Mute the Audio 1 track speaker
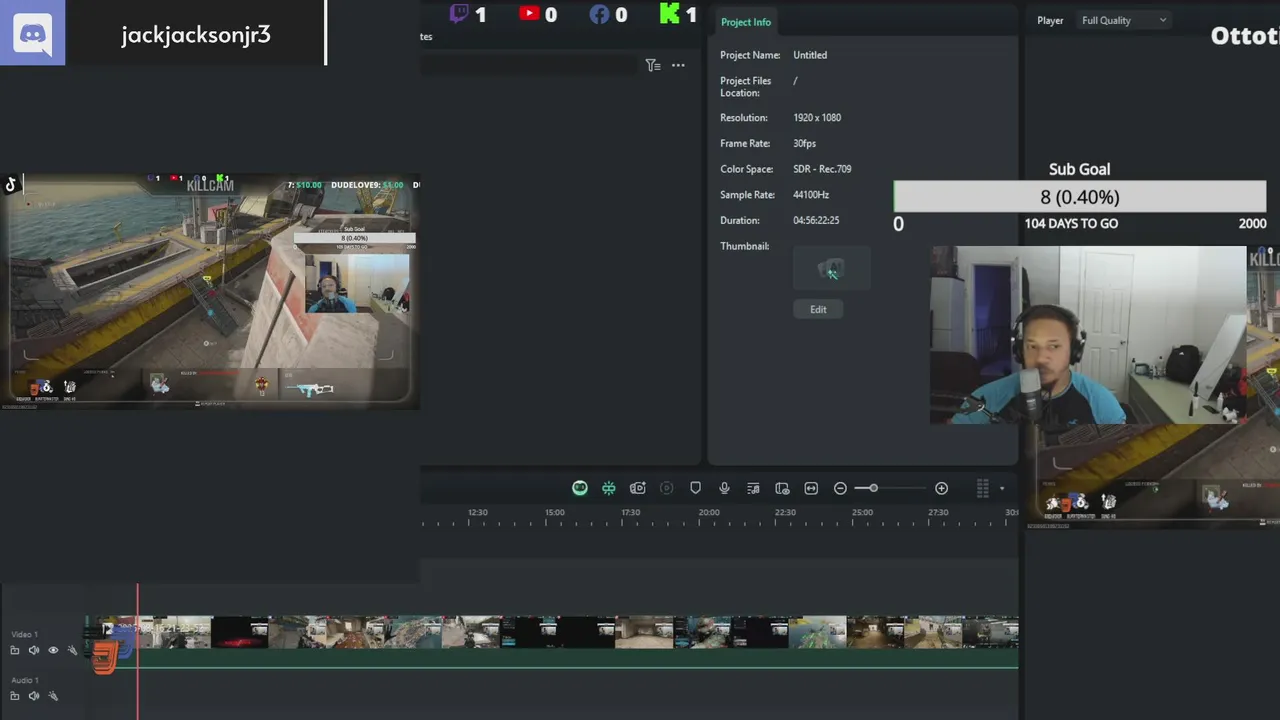Image resolution: width=1280 pixels, height=720 pixels. click(34, 696)
